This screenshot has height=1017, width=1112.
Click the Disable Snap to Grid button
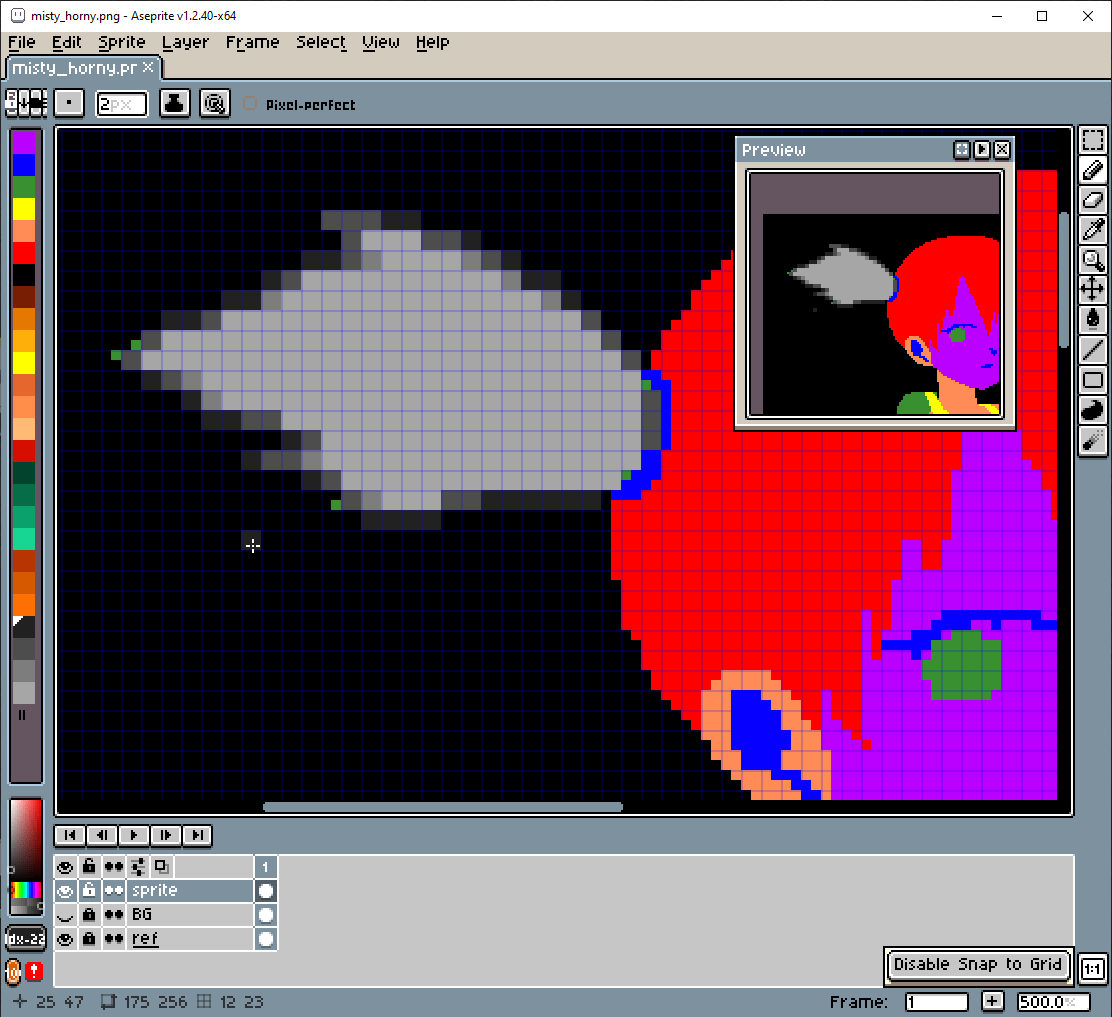[978, 964]
